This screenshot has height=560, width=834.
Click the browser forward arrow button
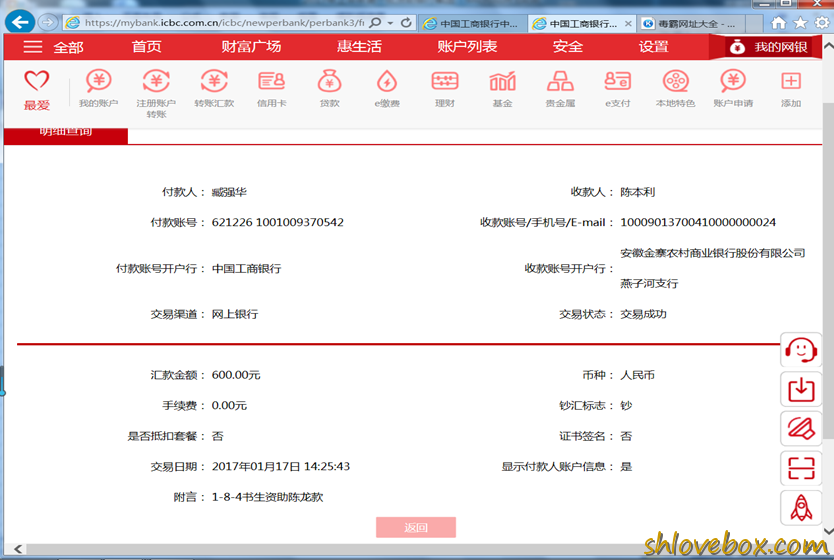click(x=48, y=22)
